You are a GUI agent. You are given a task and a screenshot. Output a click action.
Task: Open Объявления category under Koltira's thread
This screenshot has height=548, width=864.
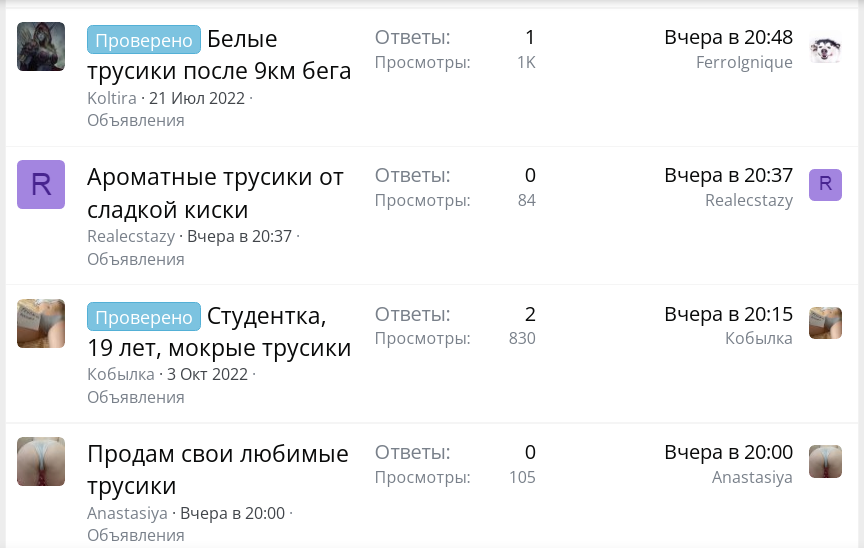[136, 120]
